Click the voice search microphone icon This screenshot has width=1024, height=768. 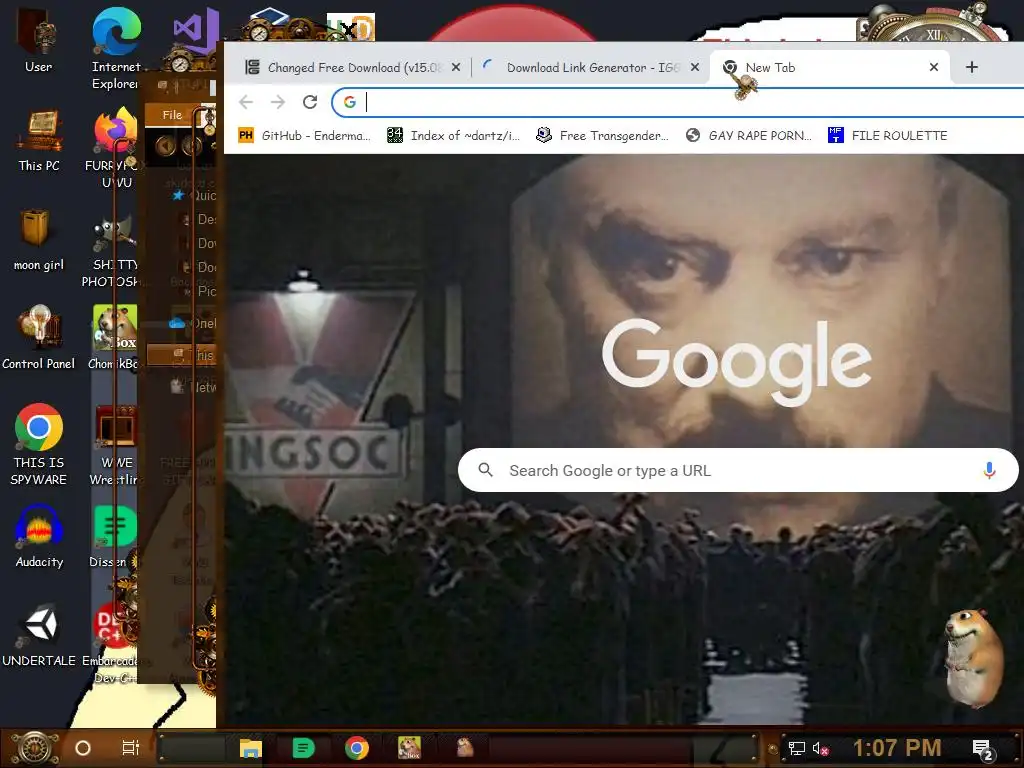[x=989, y=470]
